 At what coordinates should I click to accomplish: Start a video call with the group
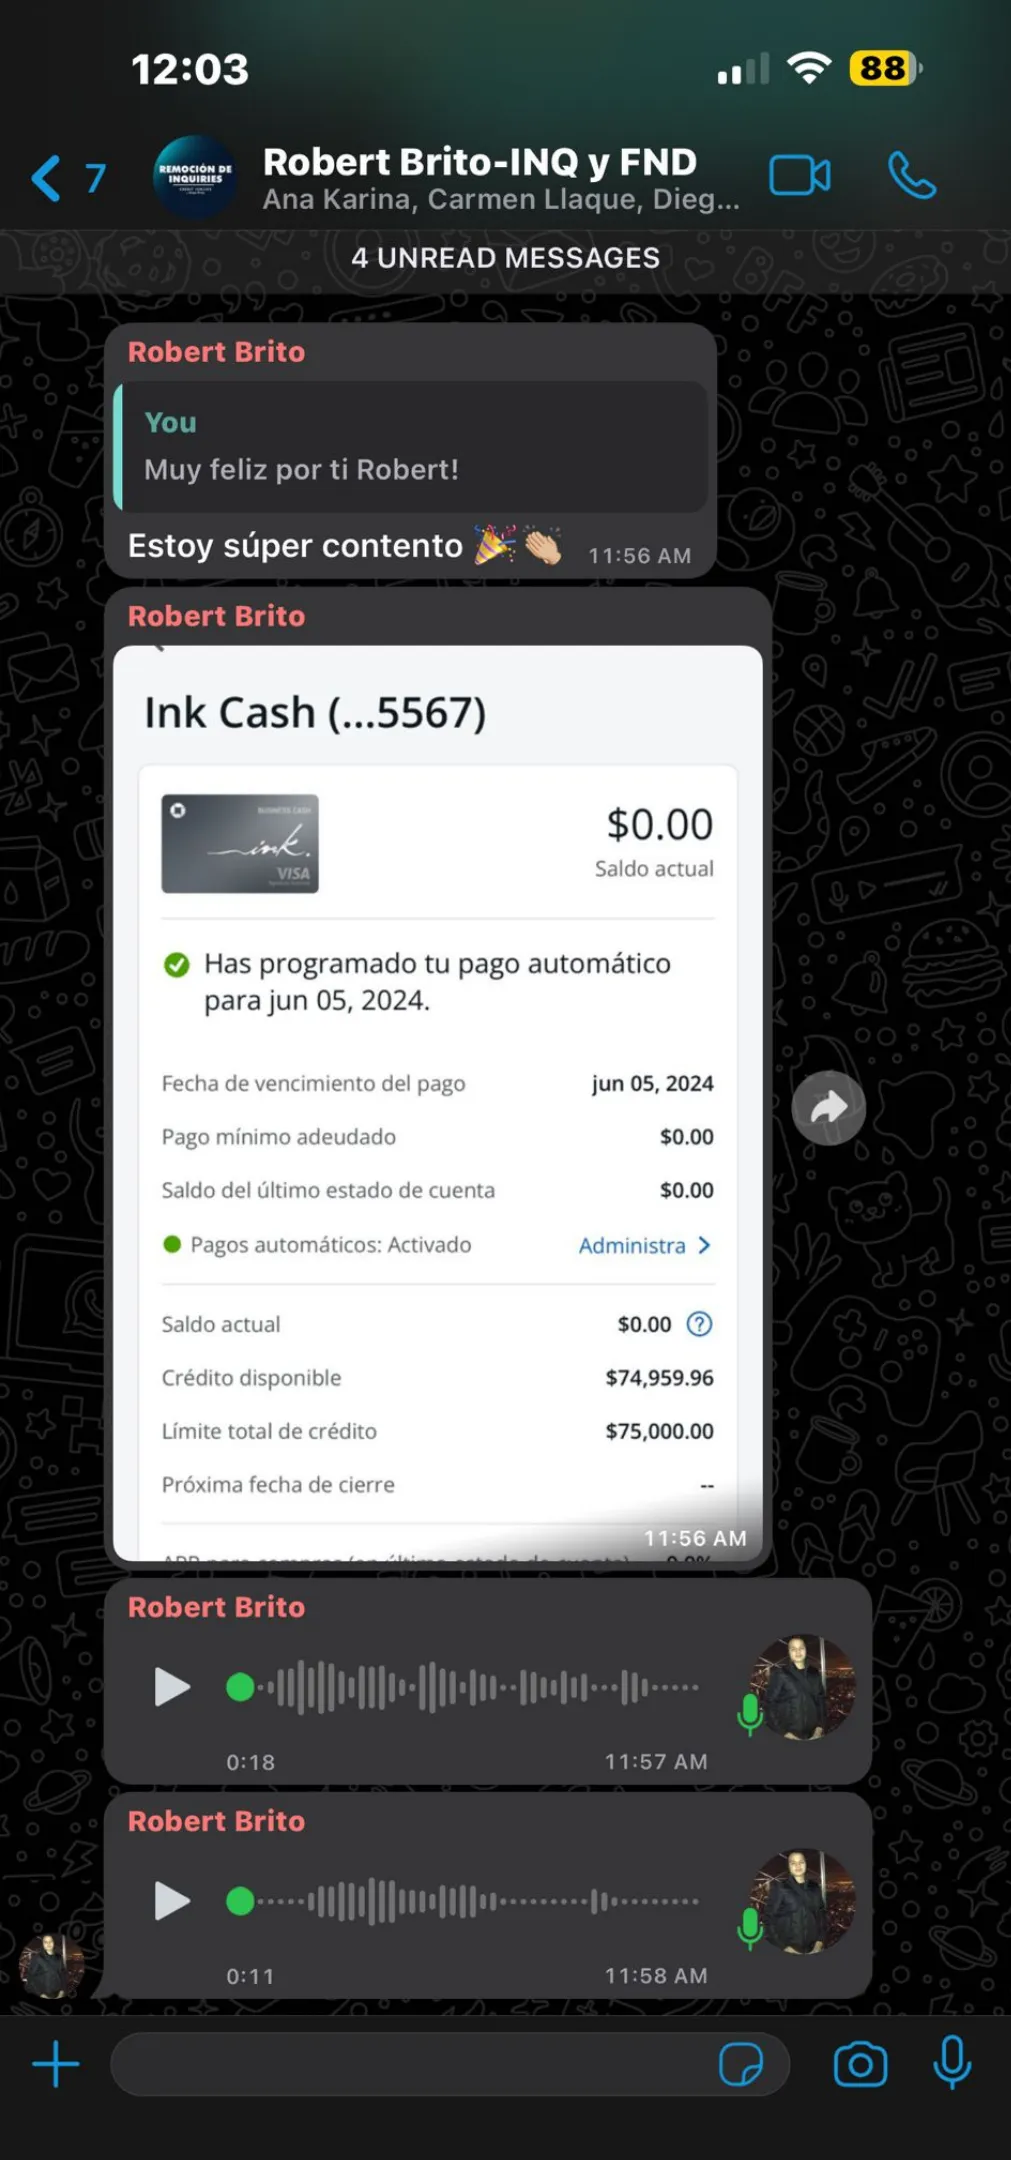tap(799, 176)
